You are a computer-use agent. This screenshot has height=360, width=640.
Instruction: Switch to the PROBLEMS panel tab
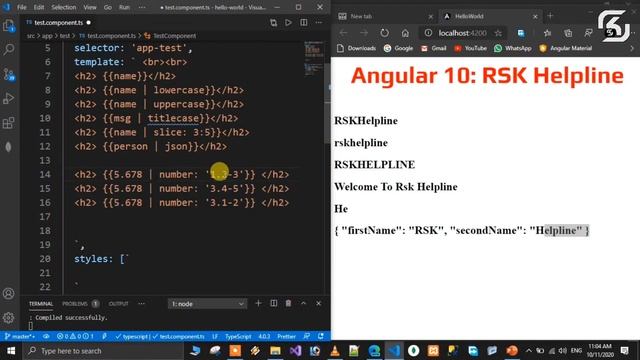(x=80, y=304)
